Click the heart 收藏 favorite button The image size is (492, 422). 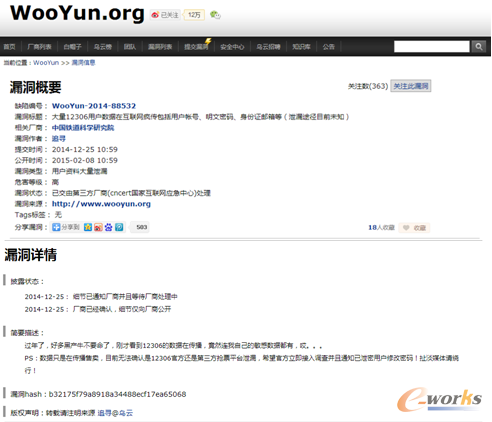(x=414, y=228)
